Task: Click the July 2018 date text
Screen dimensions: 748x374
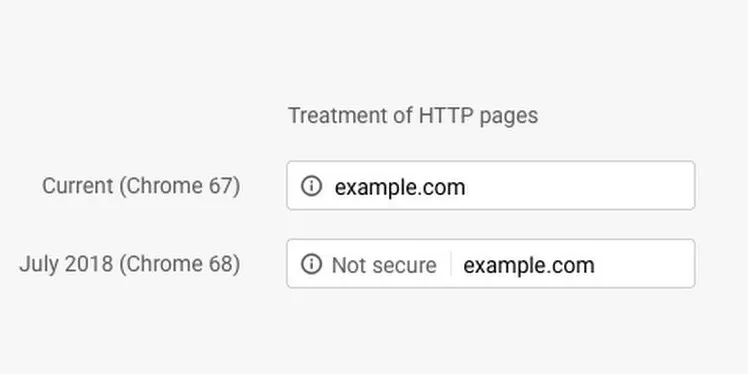Action: (x=66, y=264)
